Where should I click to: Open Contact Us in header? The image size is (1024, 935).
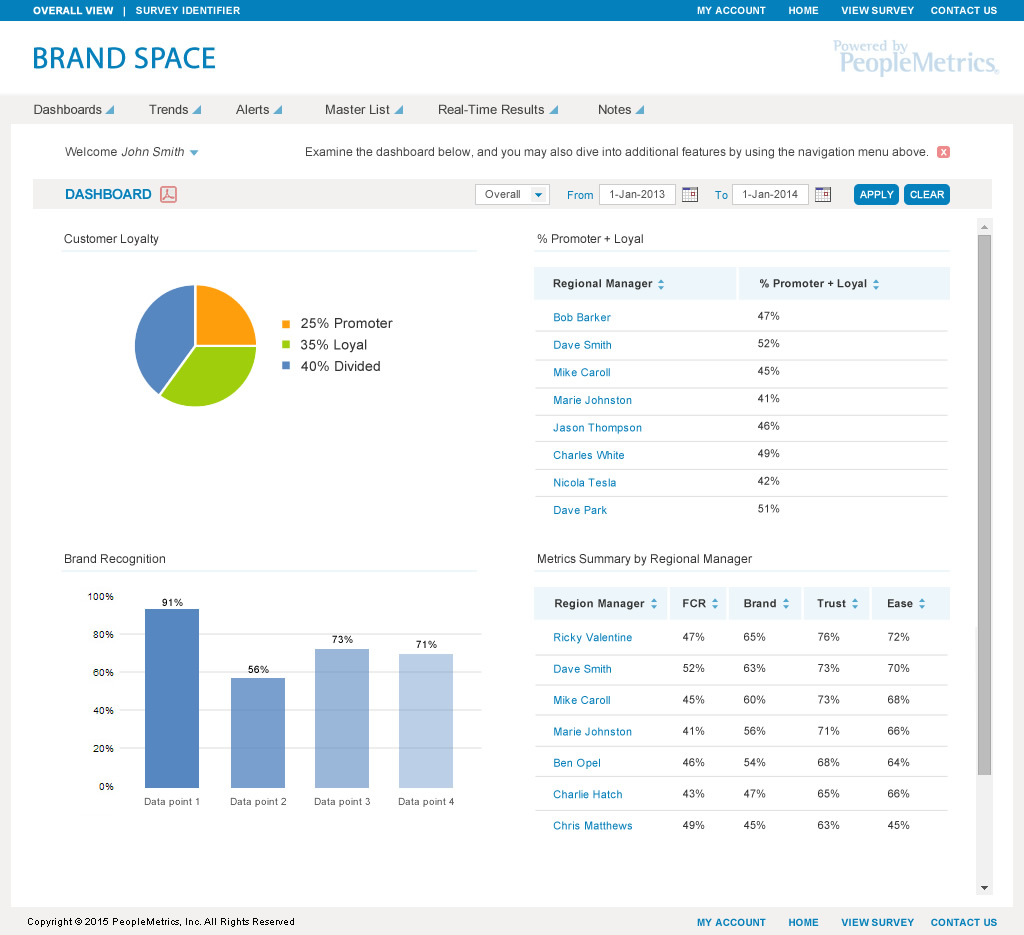pyautogui.click(x=963, y=10)
